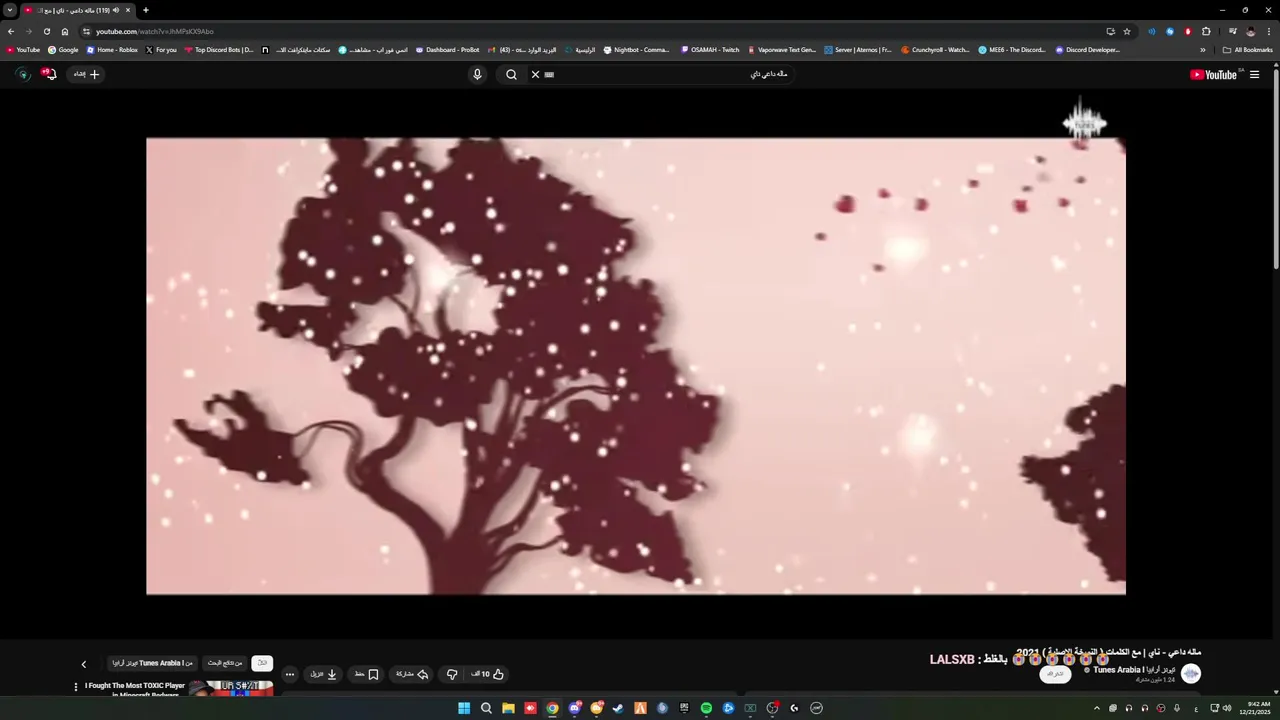Open the more actions ellipsis menu
This screenshot has width=1280, height=720.
coord(290,674)
